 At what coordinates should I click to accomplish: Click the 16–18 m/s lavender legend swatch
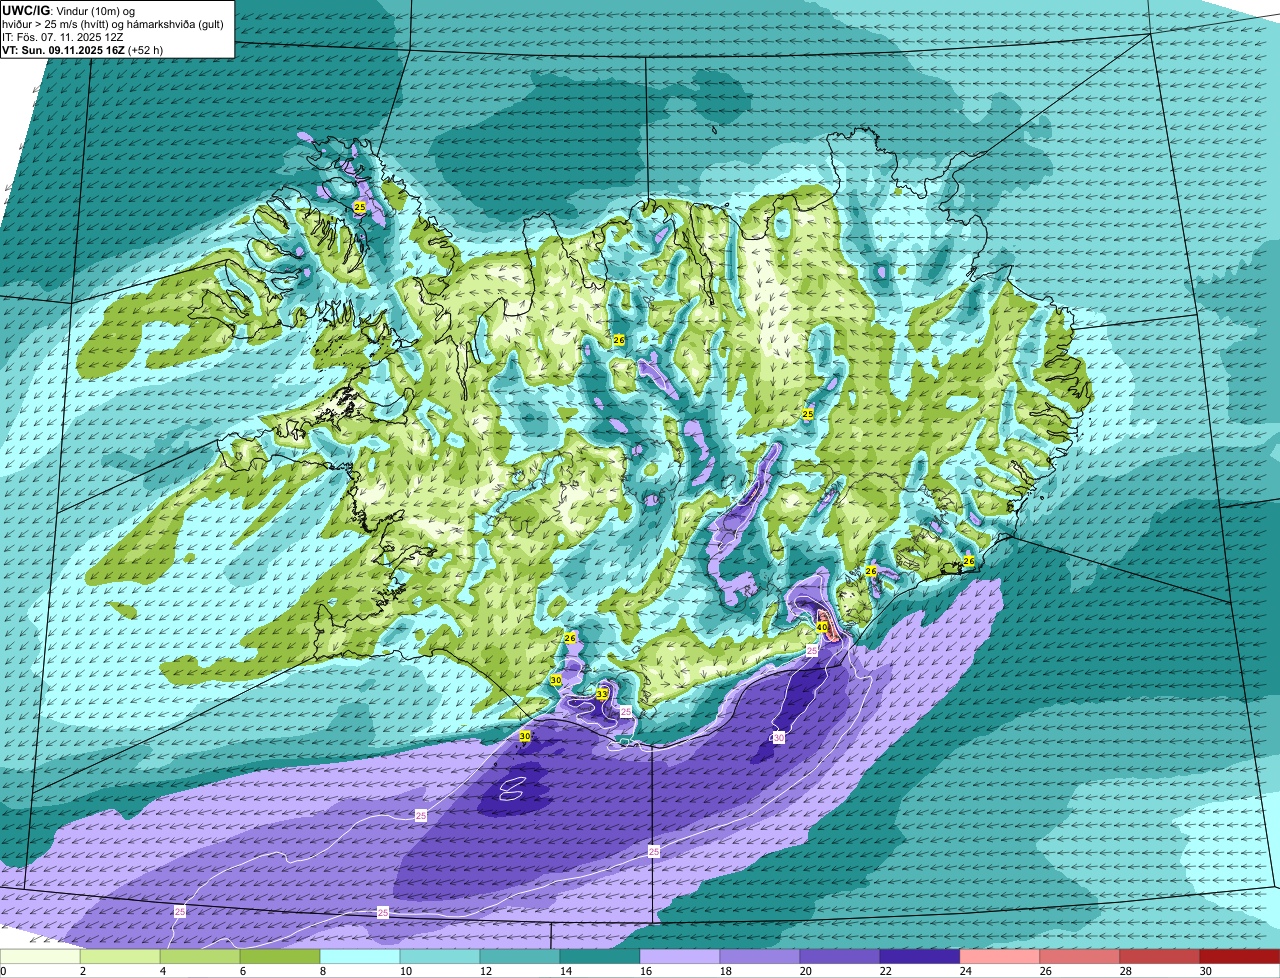[680, 956]
